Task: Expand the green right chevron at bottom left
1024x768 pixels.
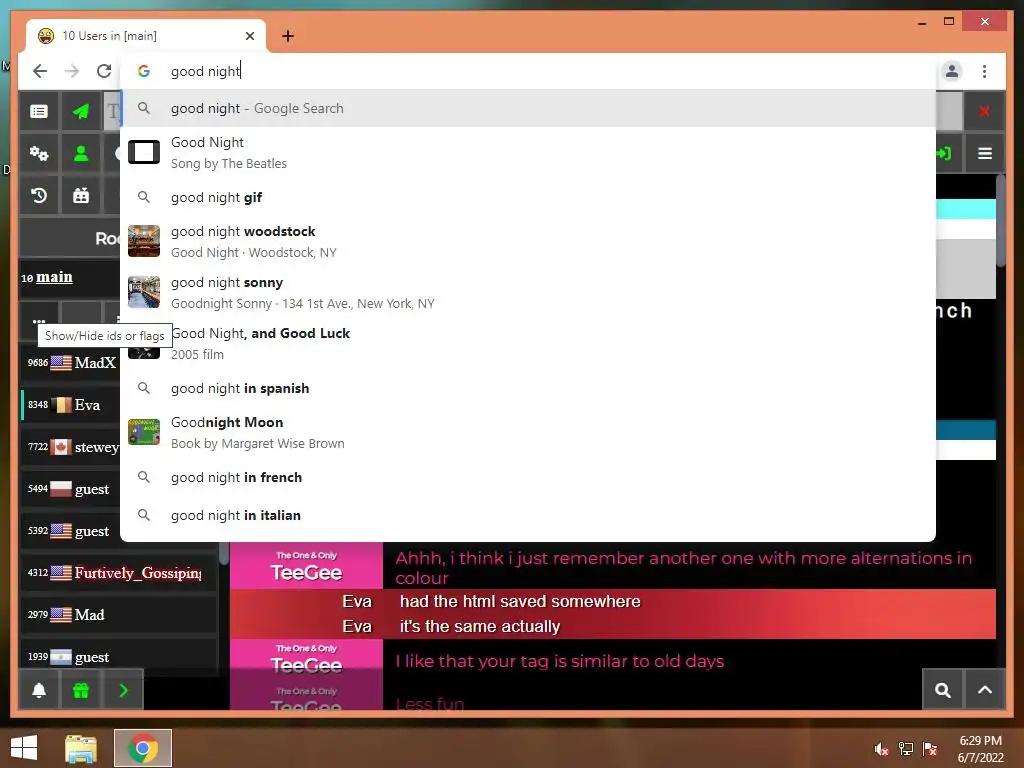Action: (123, 690)
